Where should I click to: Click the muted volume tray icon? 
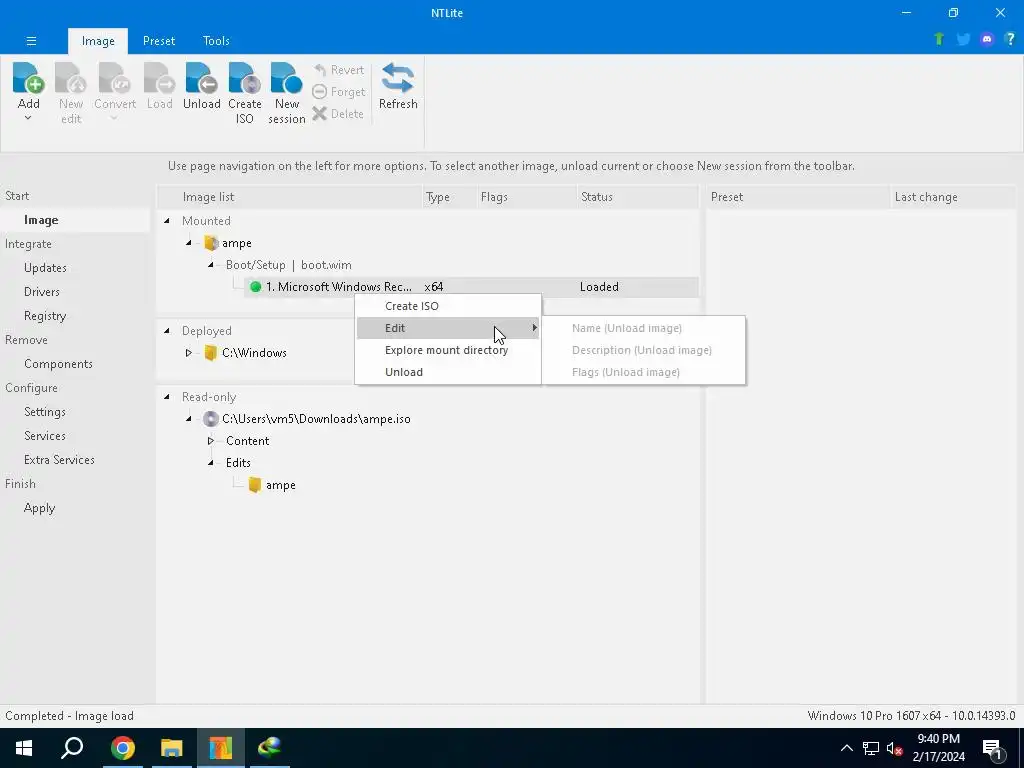[x=895, y=748]
